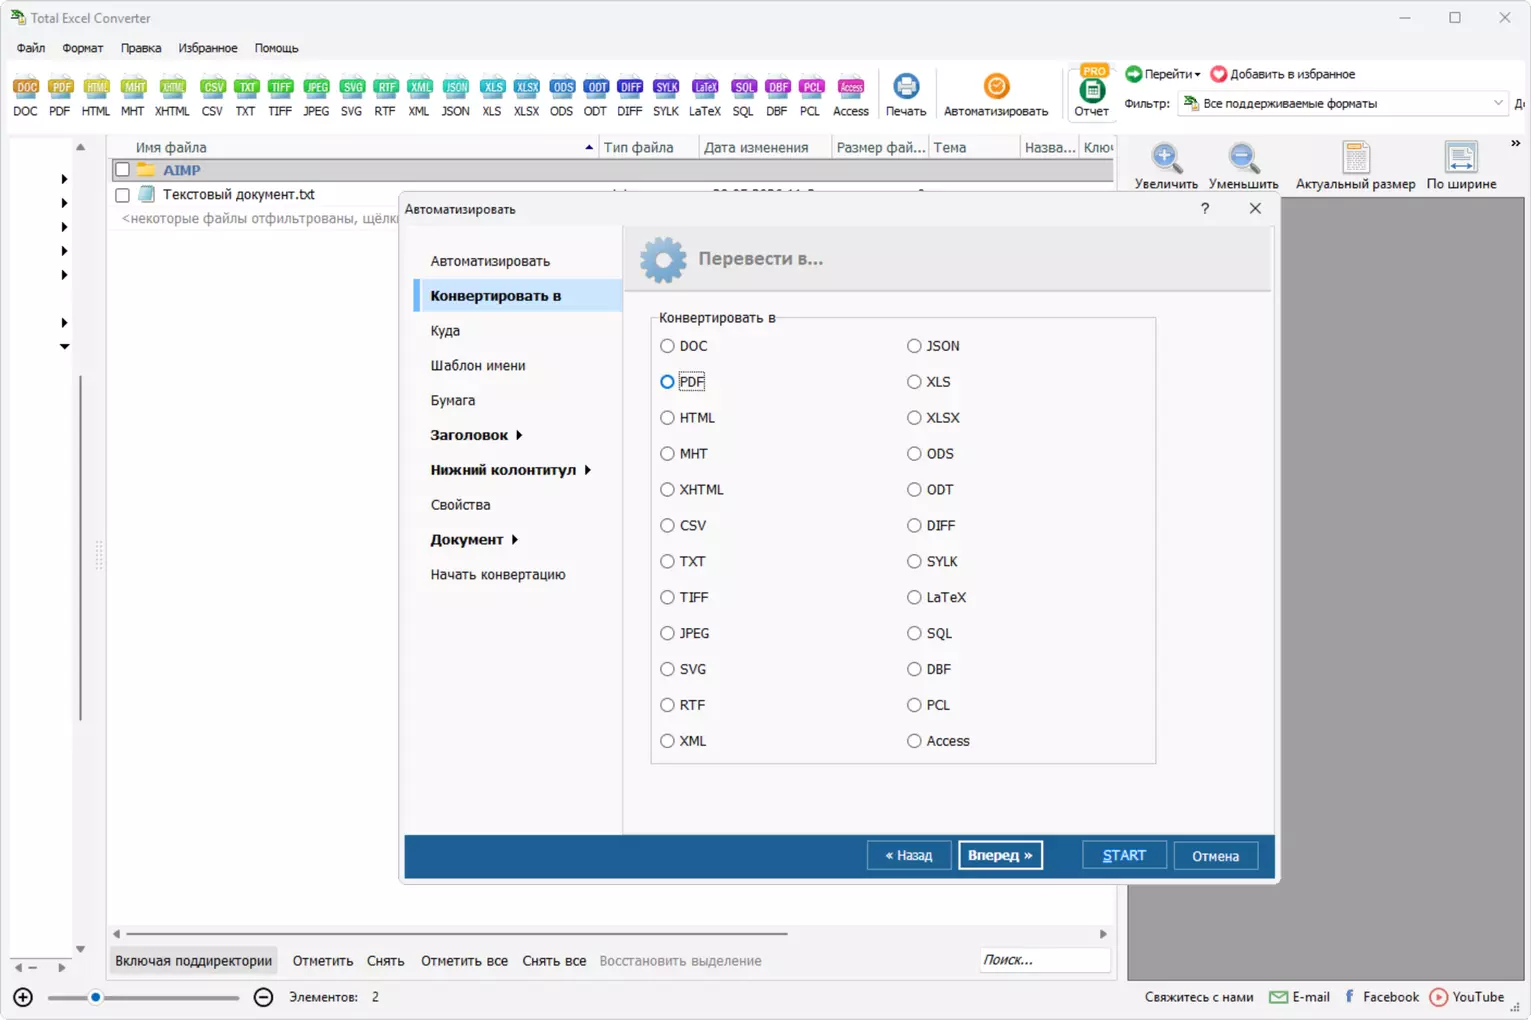Viewport: 1531px width, 1020px height.
Task: Select the CSV radio option
Action: tap(667, 526)
